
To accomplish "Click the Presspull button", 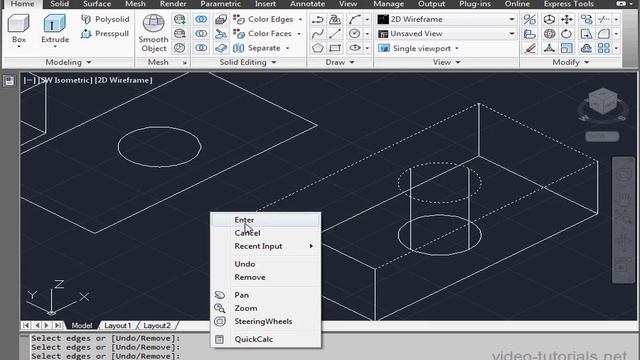I will tap(105, 33).
